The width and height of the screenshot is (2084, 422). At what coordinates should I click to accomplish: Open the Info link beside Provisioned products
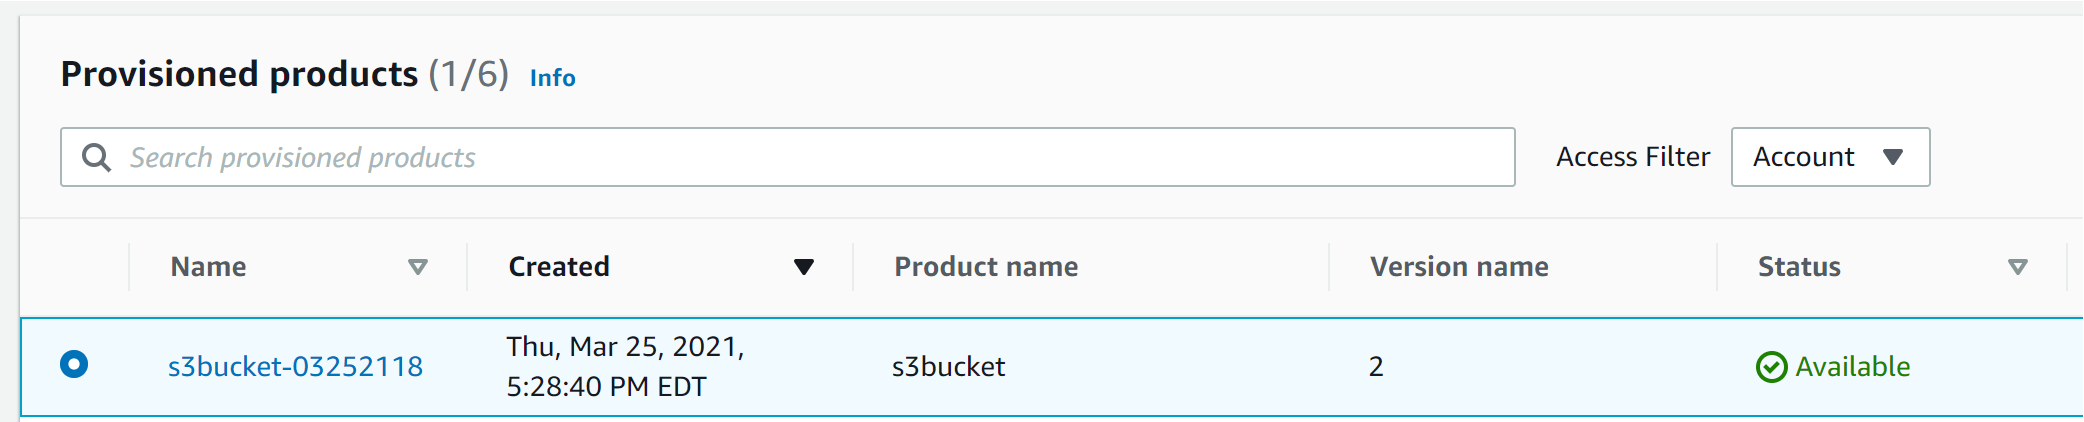tap(552, 78)
